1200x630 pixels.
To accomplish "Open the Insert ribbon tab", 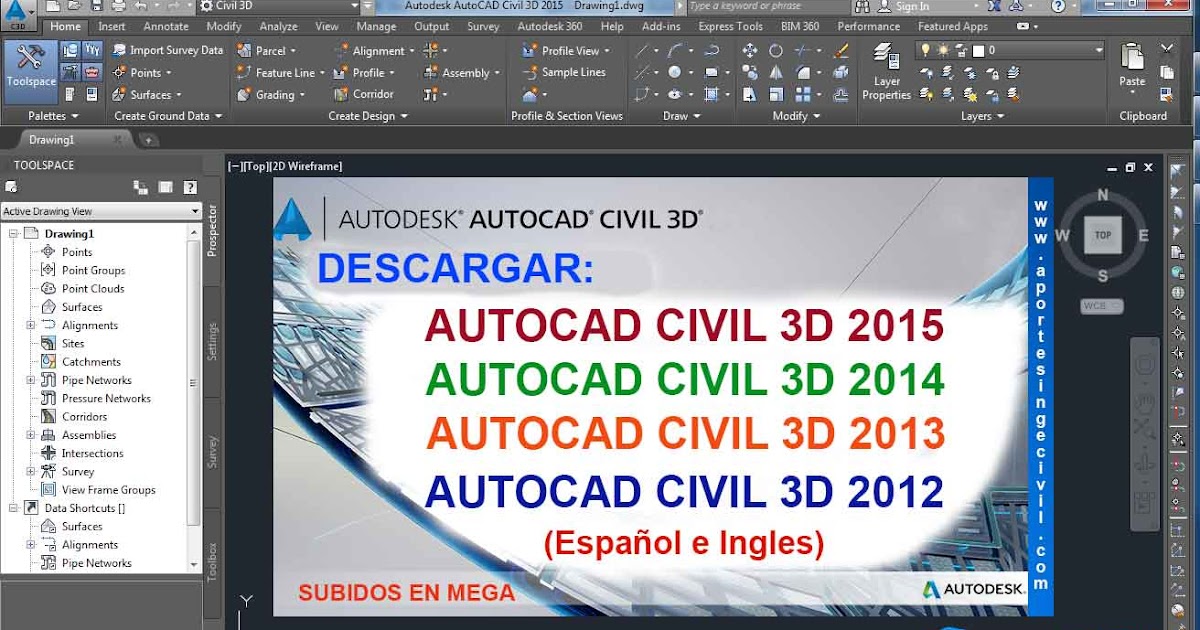I will [x=112, y=27].
